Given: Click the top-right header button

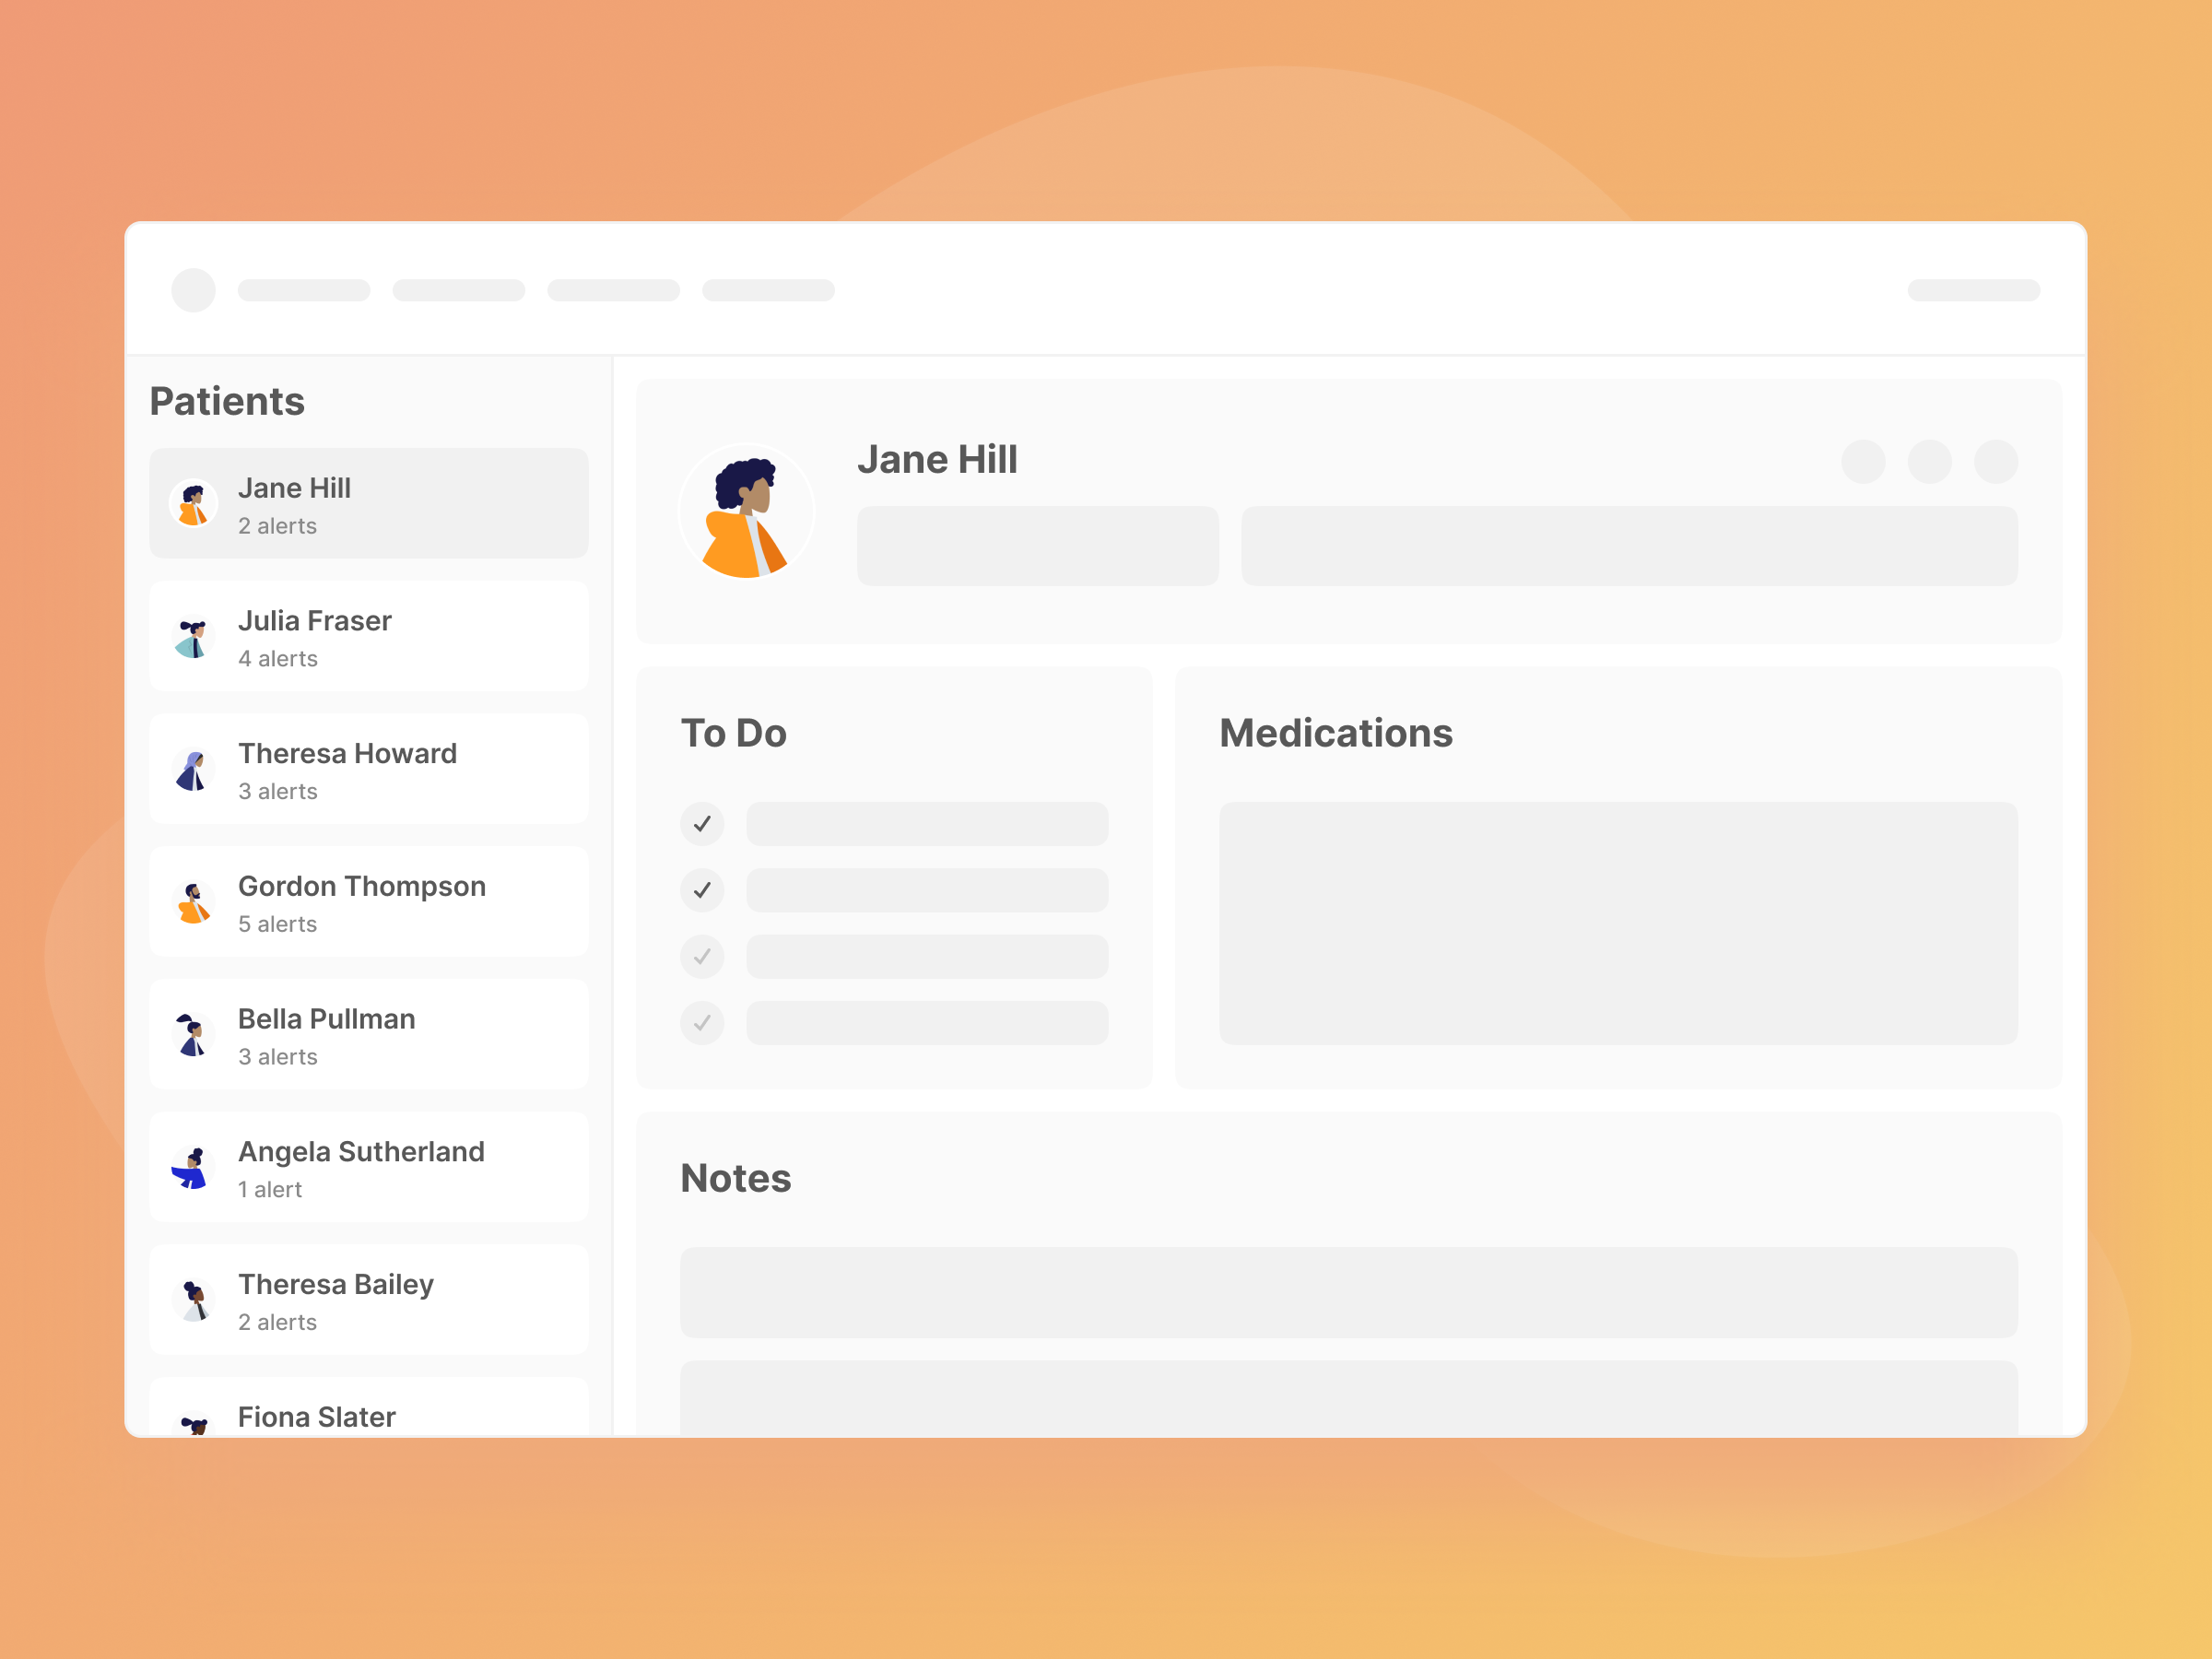Looking at the screenshot, I should point(1973,290).
